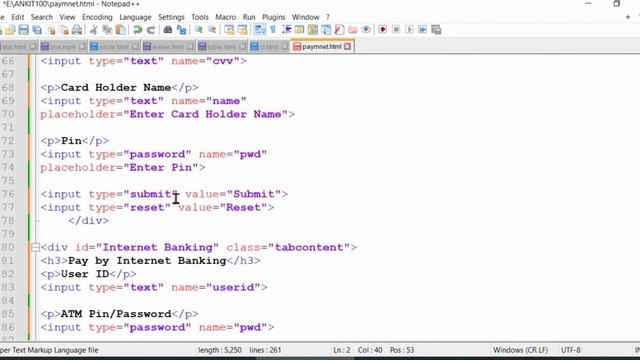Toggle Show All Characters (pilcrow icon)
Viewport: 640px width, 360px height.
[273, 30]
